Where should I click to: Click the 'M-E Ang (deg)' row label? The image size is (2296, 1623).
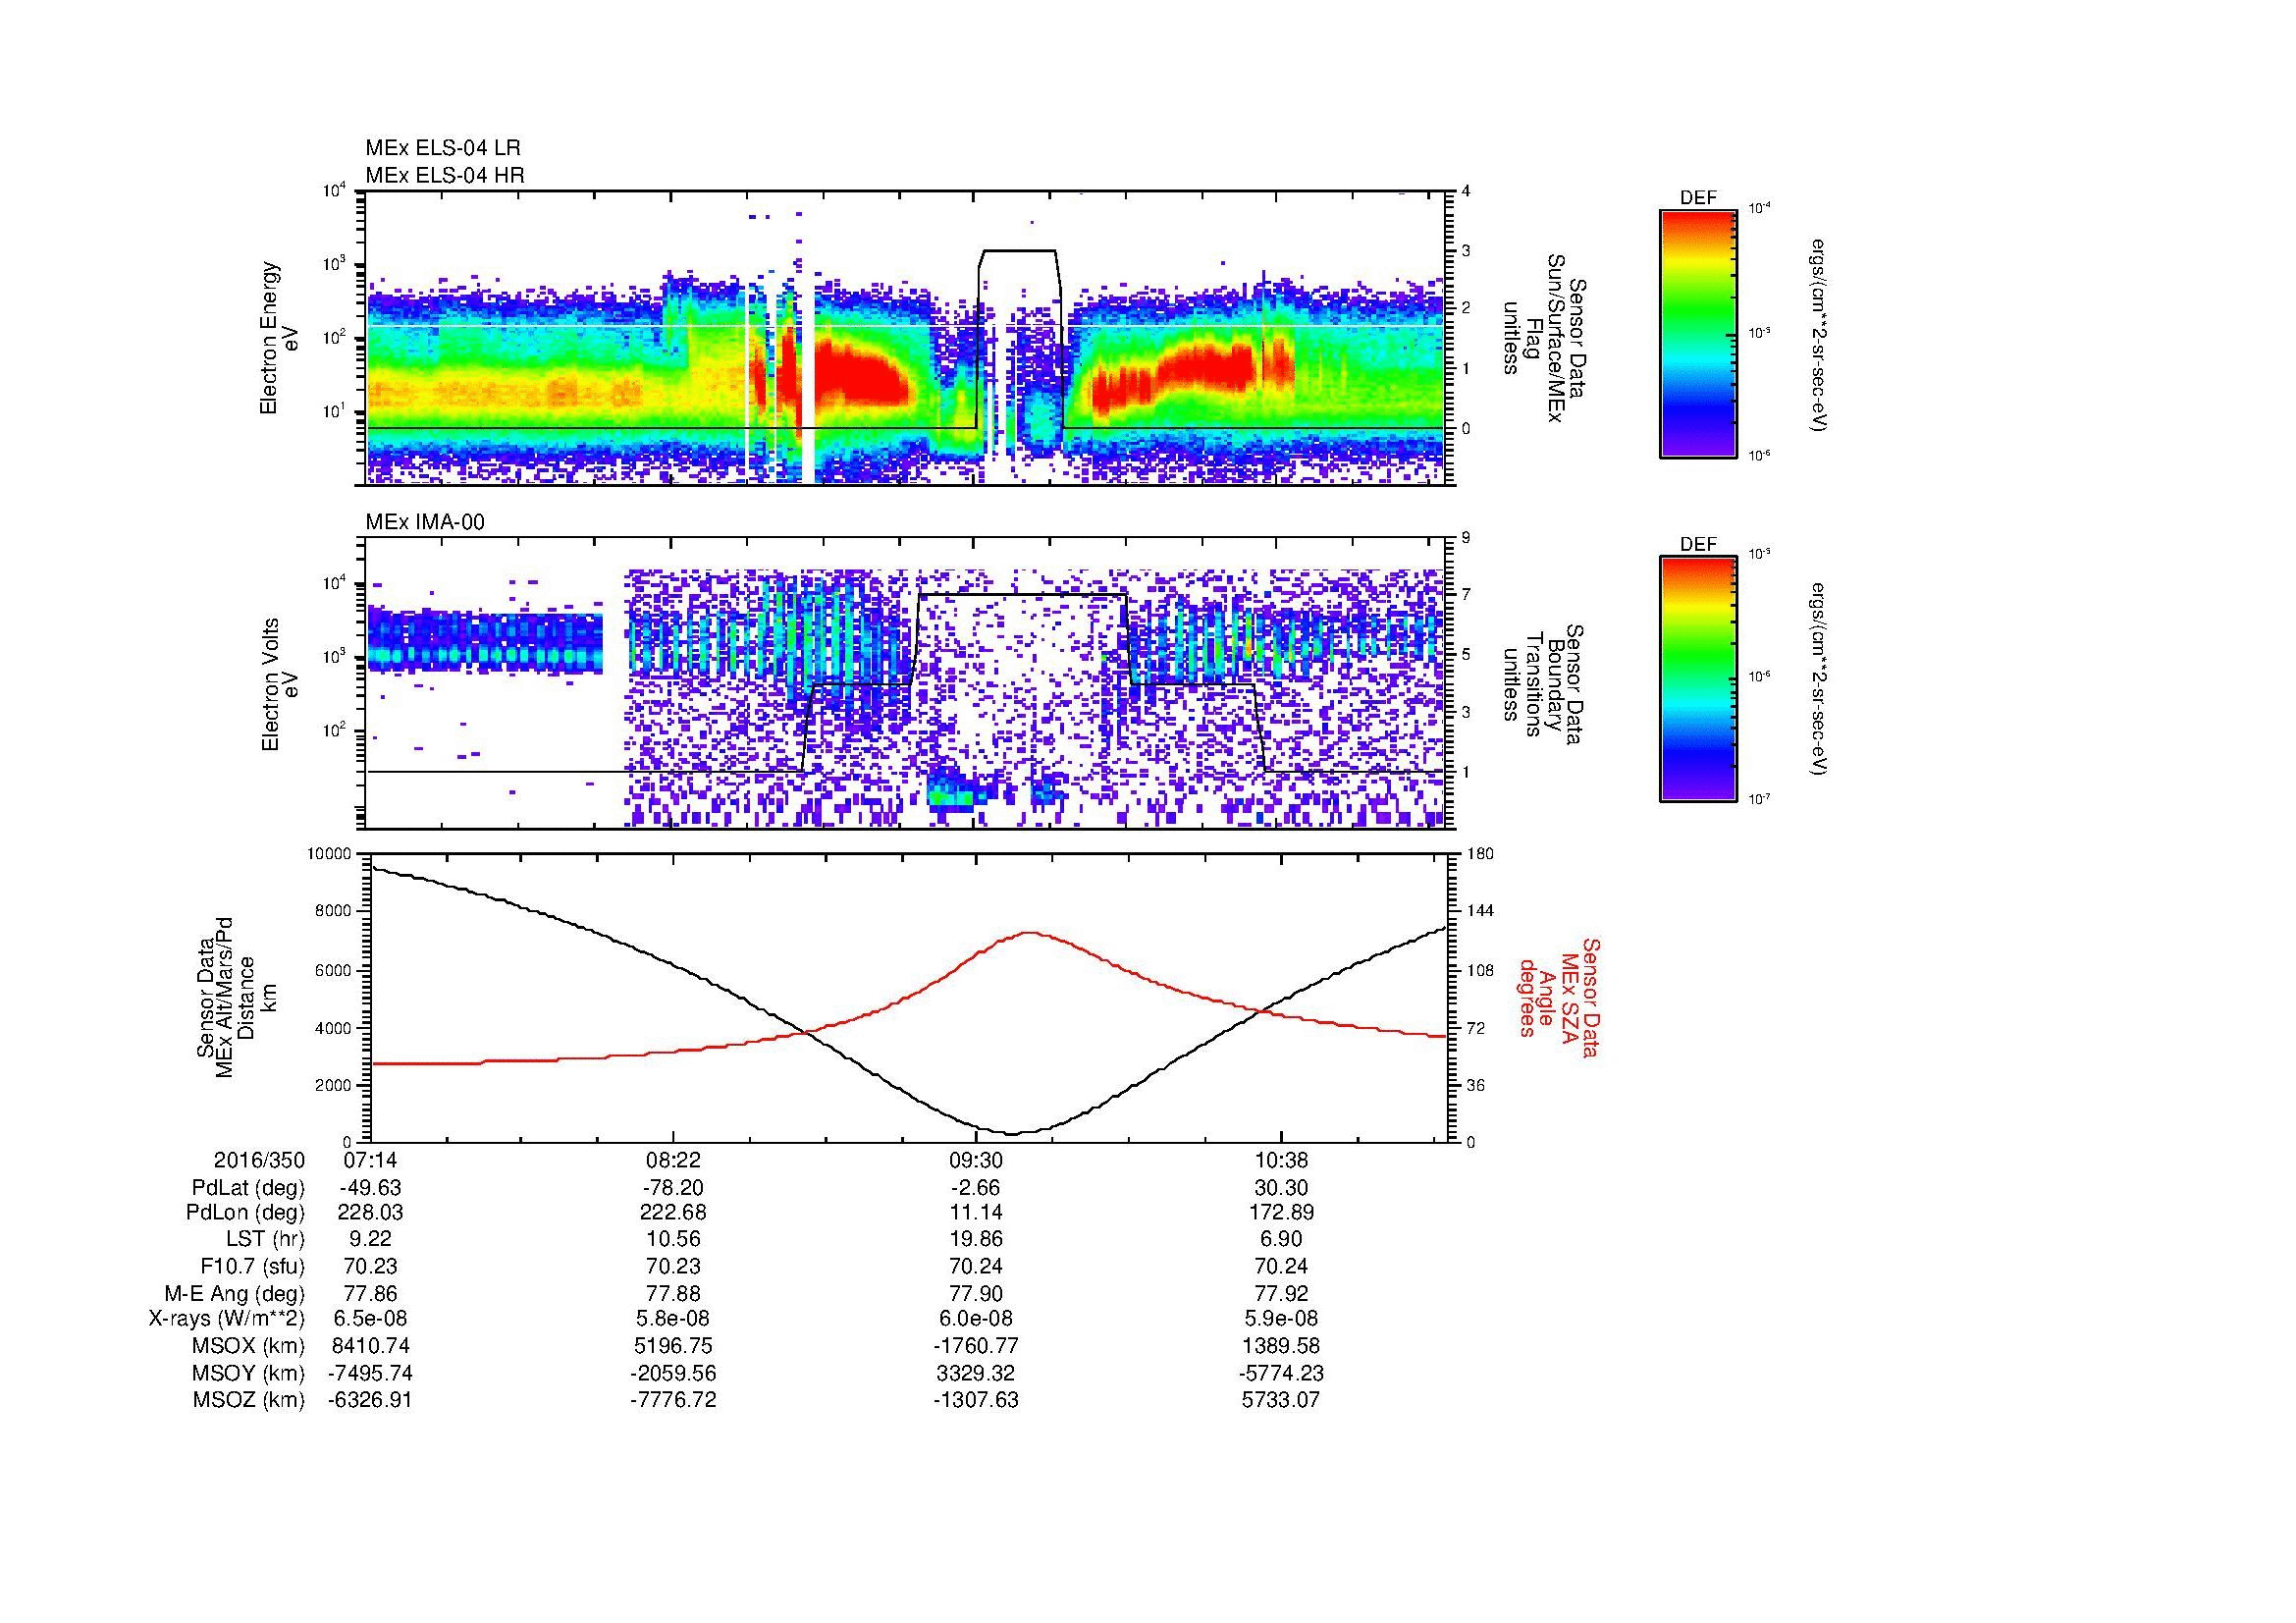[235, 1293]
